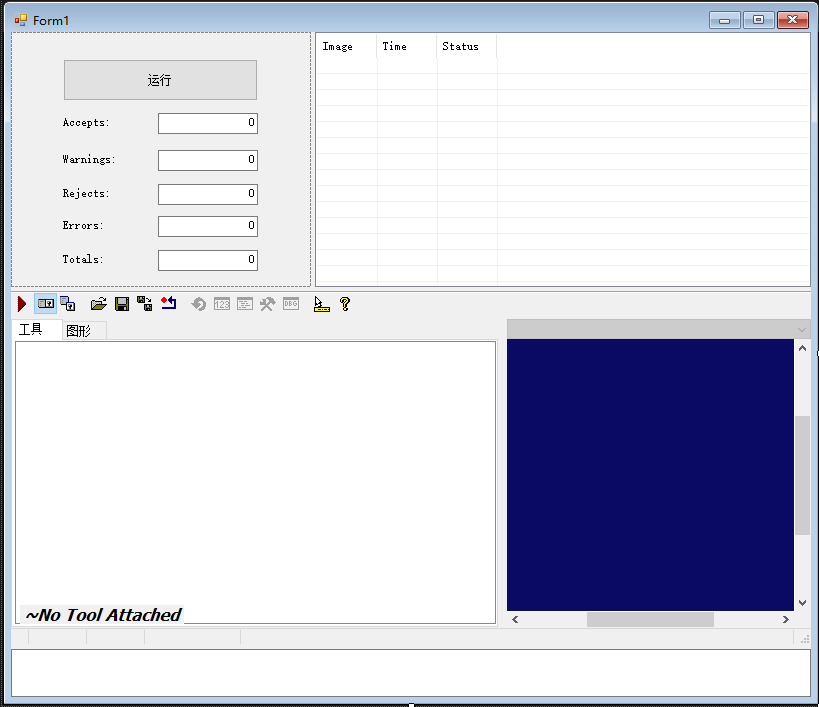Click the Accepts: label
Viewport: 819px width, 707px height.
[86, 123]
